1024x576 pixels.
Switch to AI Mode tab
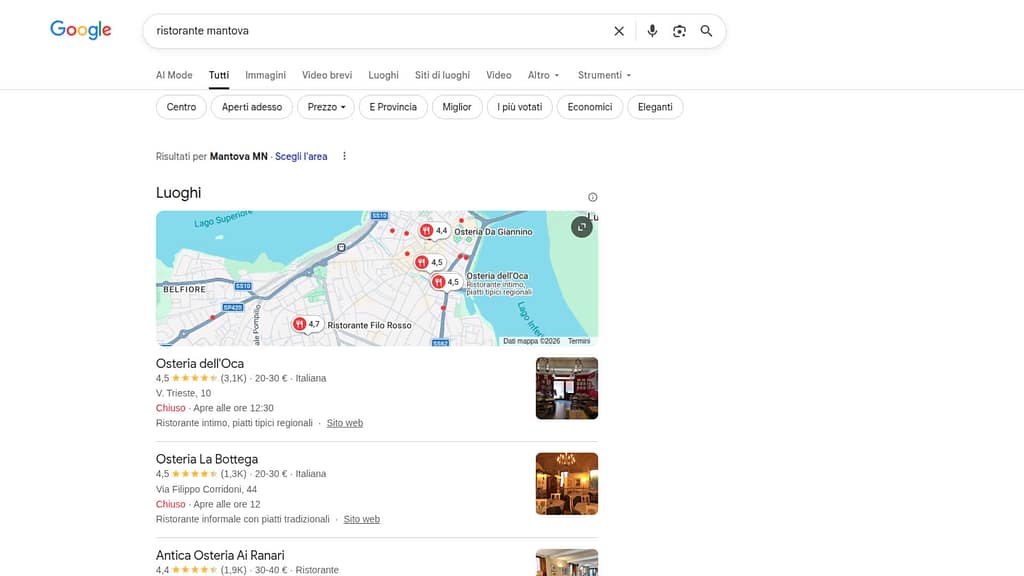(x=174, y=75)
